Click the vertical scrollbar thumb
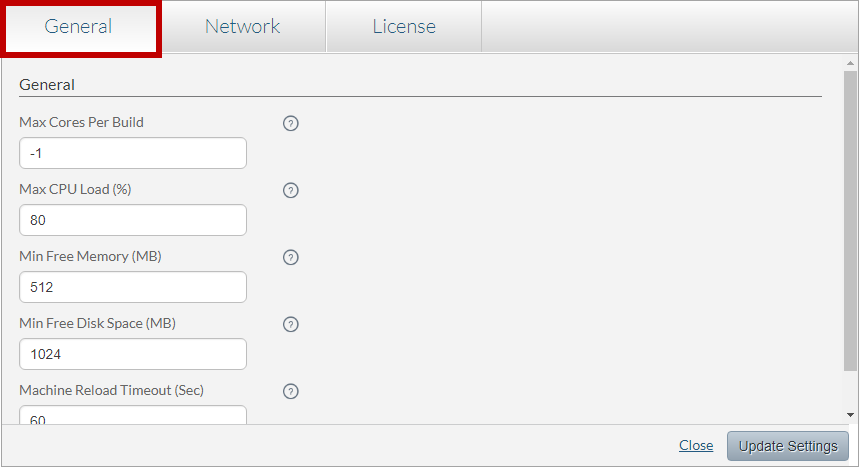Screen dimensions: 859x467 point(850,221)
